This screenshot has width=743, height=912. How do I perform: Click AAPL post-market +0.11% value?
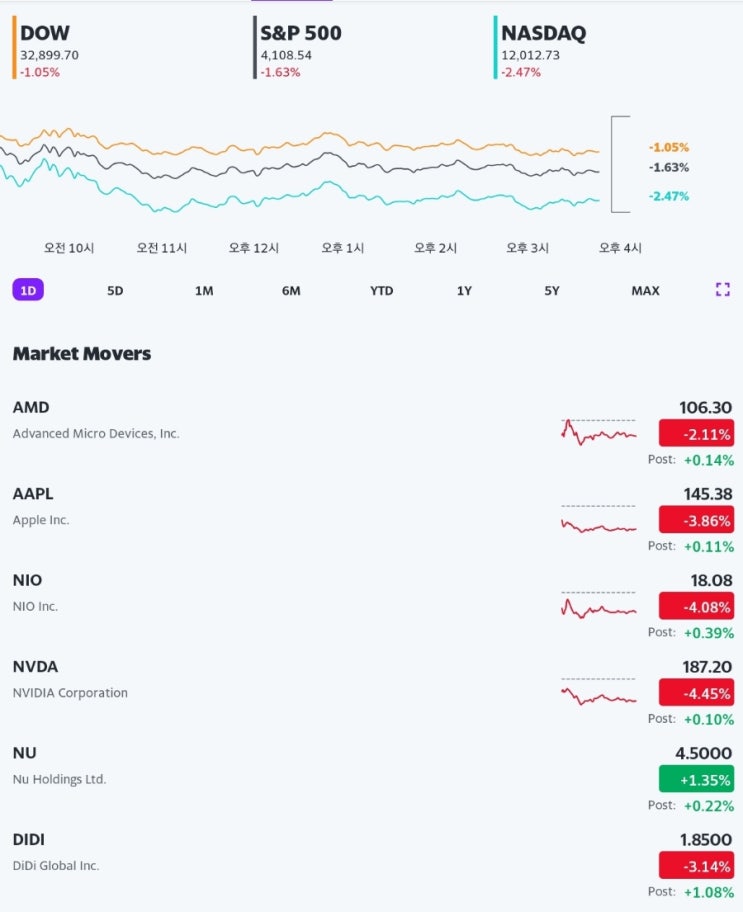click(x=709, y=546)
